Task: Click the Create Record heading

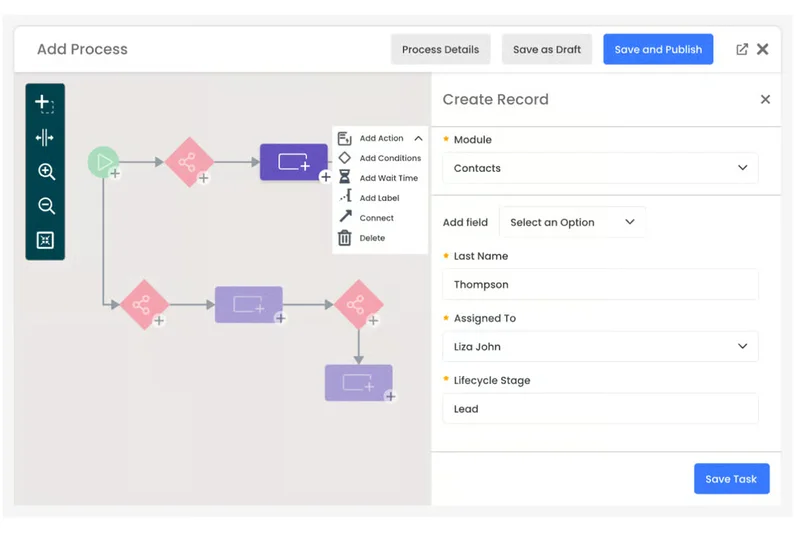Action: coord(495,99)
